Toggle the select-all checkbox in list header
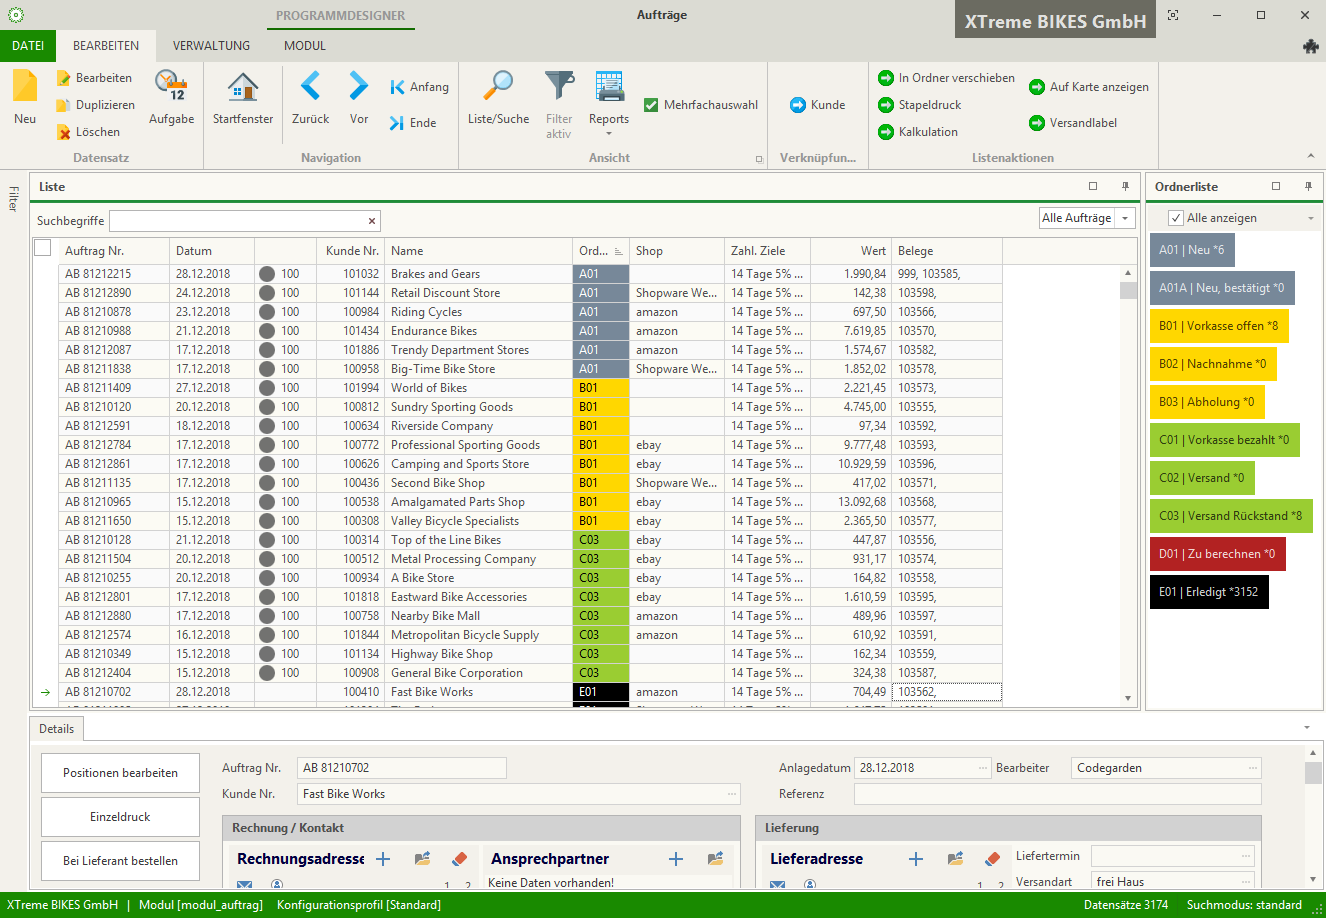The height and width of the screenshot is (918, 1326). pos(43,248)
